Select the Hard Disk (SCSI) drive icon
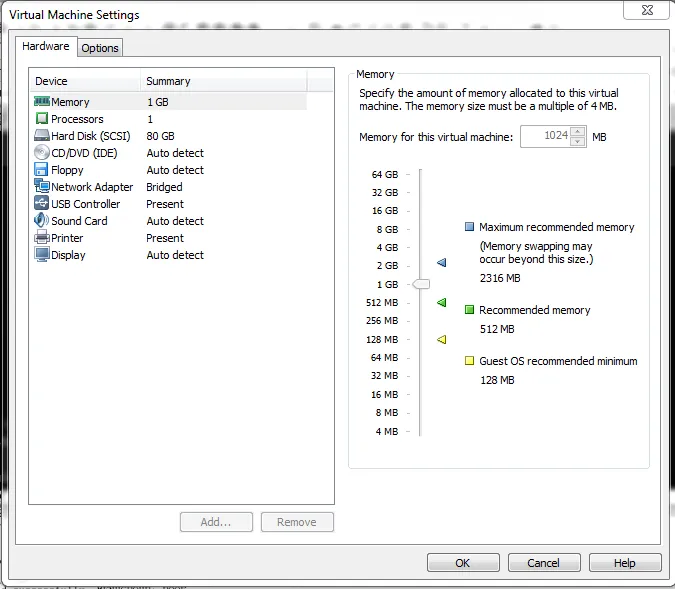This screenshot has height=589, width=675. 42,136
